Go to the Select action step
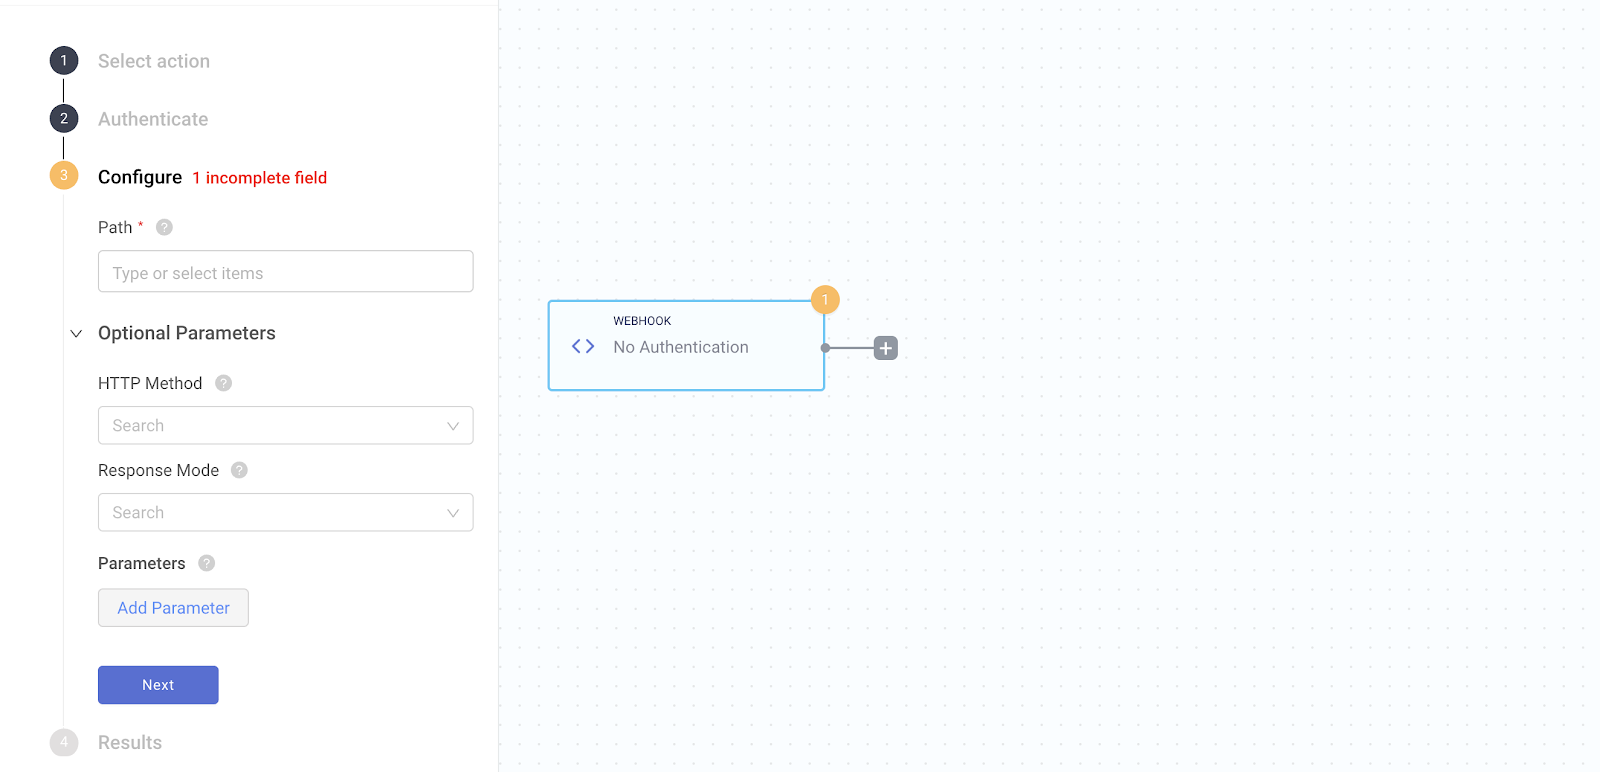This screenshot has height=772, width=1600. click(x=154, y=61)
